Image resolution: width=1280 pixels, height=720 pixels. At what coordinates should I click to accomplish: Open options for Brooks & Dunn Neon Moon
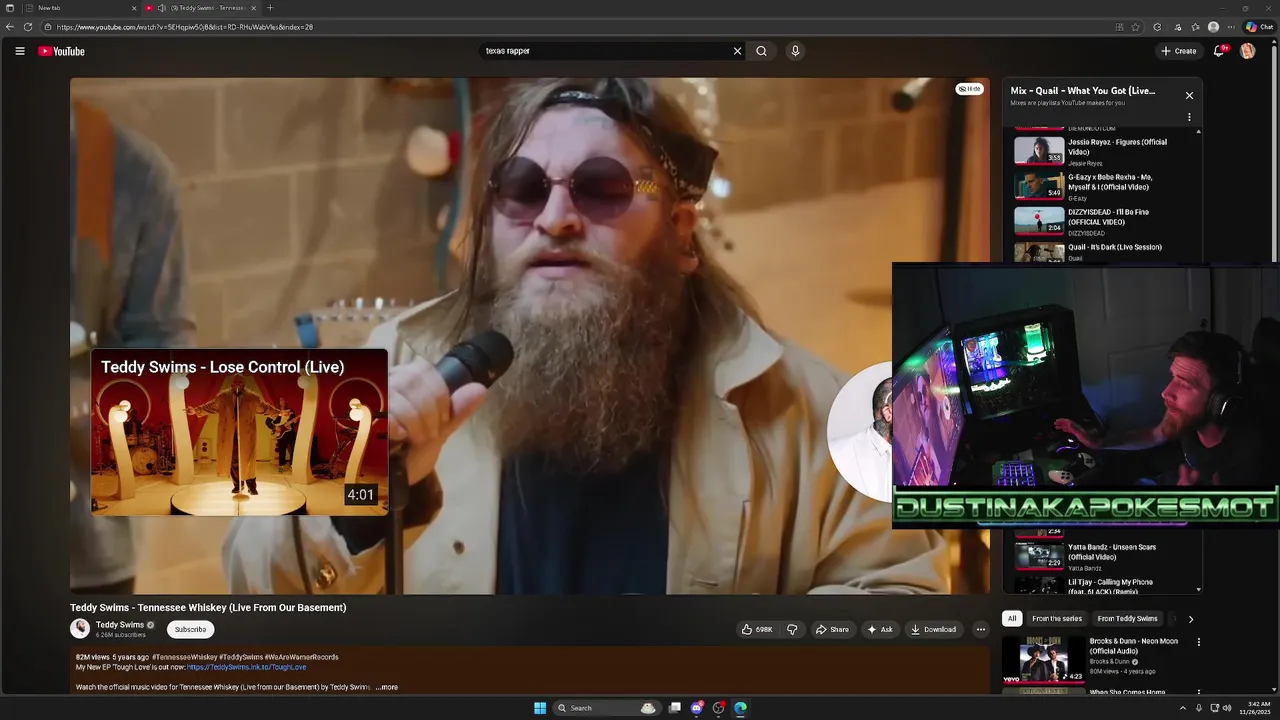pyautogui.click(x=1198, y=642)
